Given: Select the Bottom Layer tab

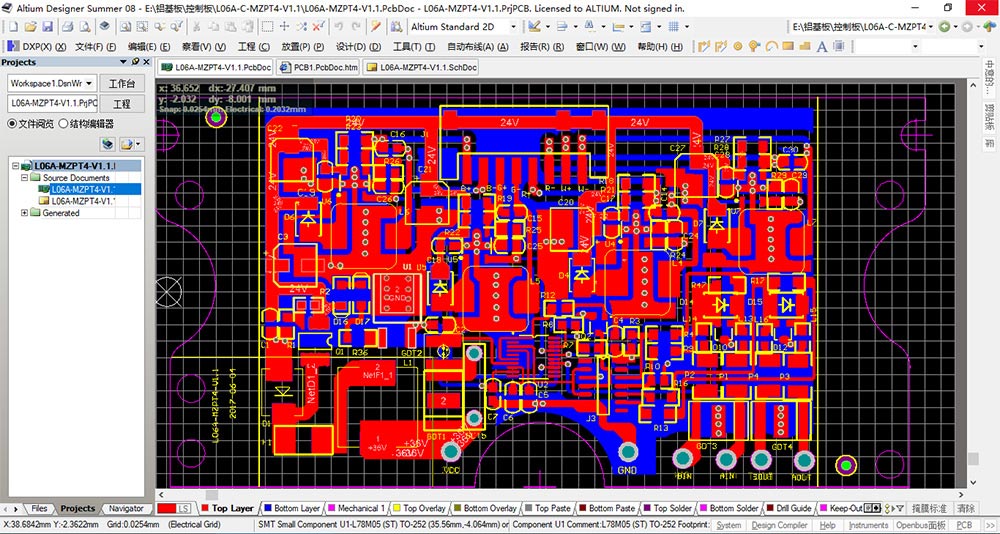Looking at the screenshot, I should pos(292,508).
